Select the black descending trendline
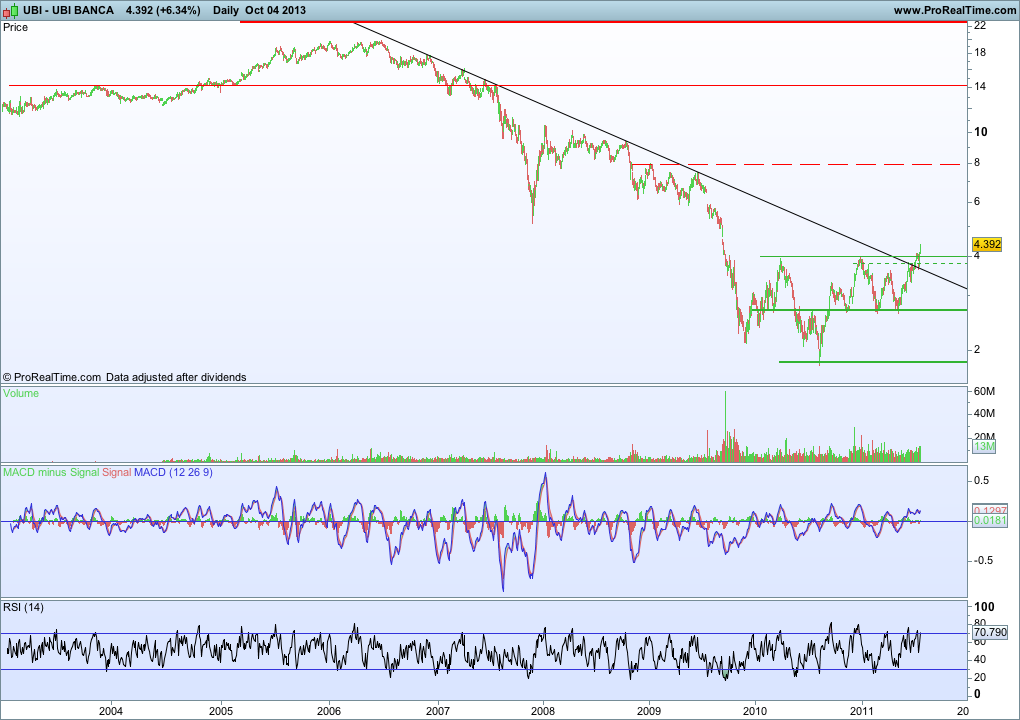Viewport: 1020px width, 720px height. coord(660,155)
